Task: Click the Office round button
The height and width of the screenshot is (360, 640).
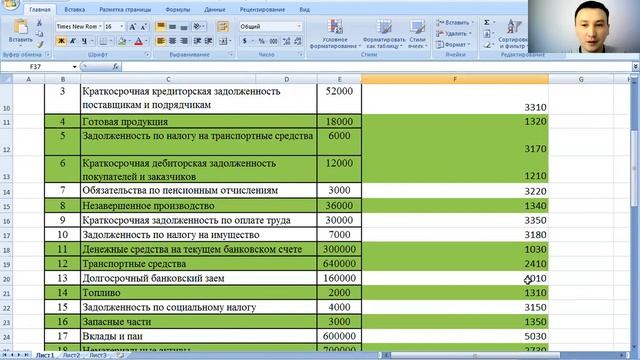Action: [10, 4]
